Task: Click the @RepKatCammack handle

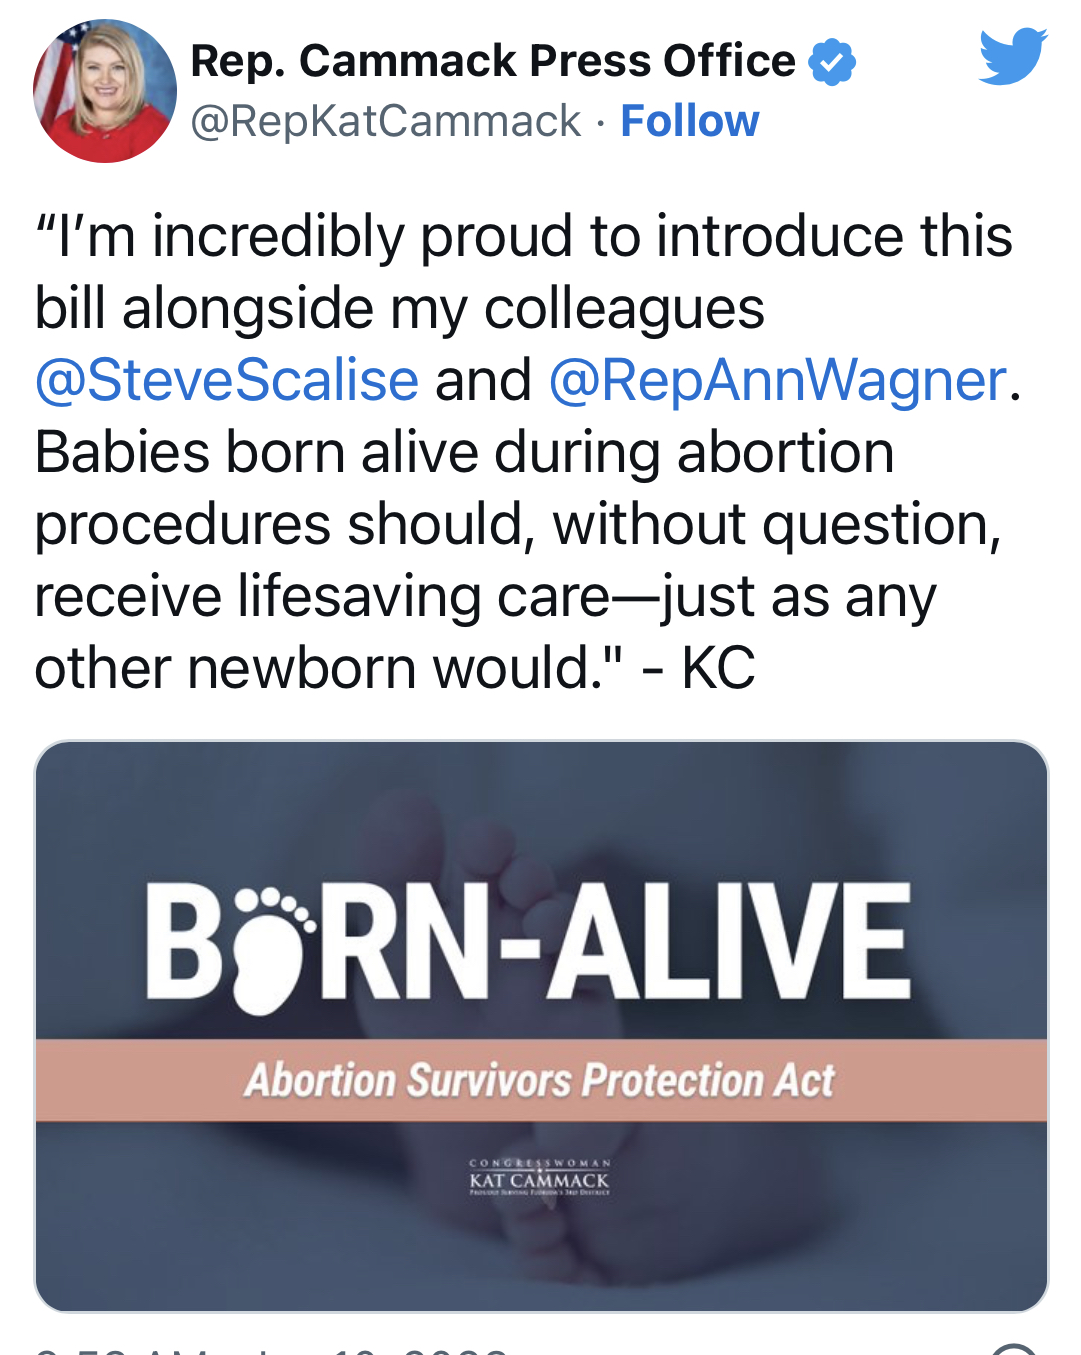Action: 385,121
